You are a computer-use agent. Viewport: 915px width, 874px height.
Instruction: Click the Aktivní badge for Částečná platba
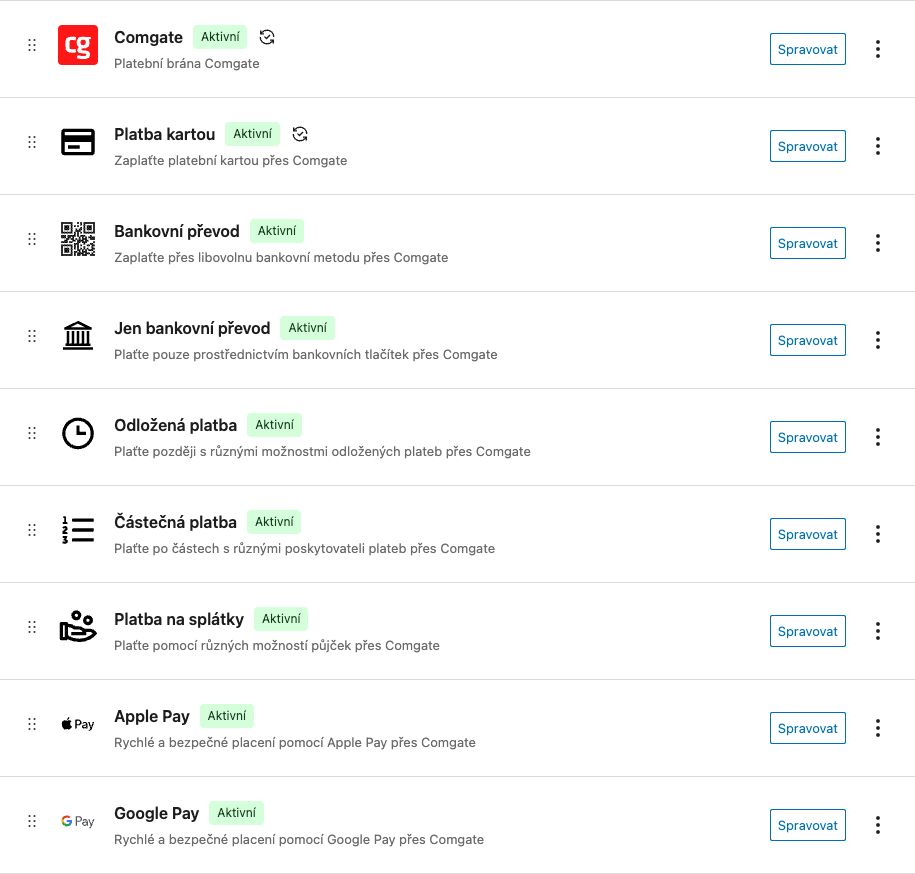(274, 522)
